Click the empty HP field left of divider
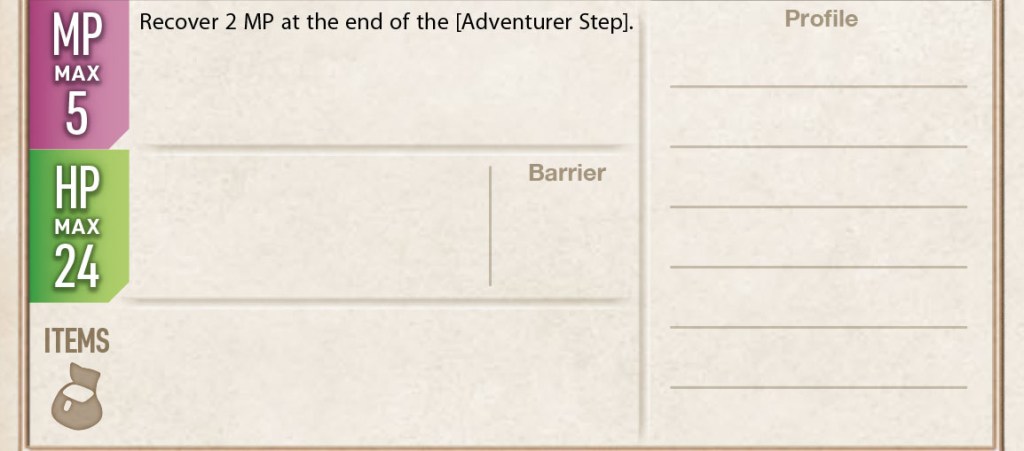Image resolution: width=1024 pixels, height=451 pixels. [x=310, y=225]
